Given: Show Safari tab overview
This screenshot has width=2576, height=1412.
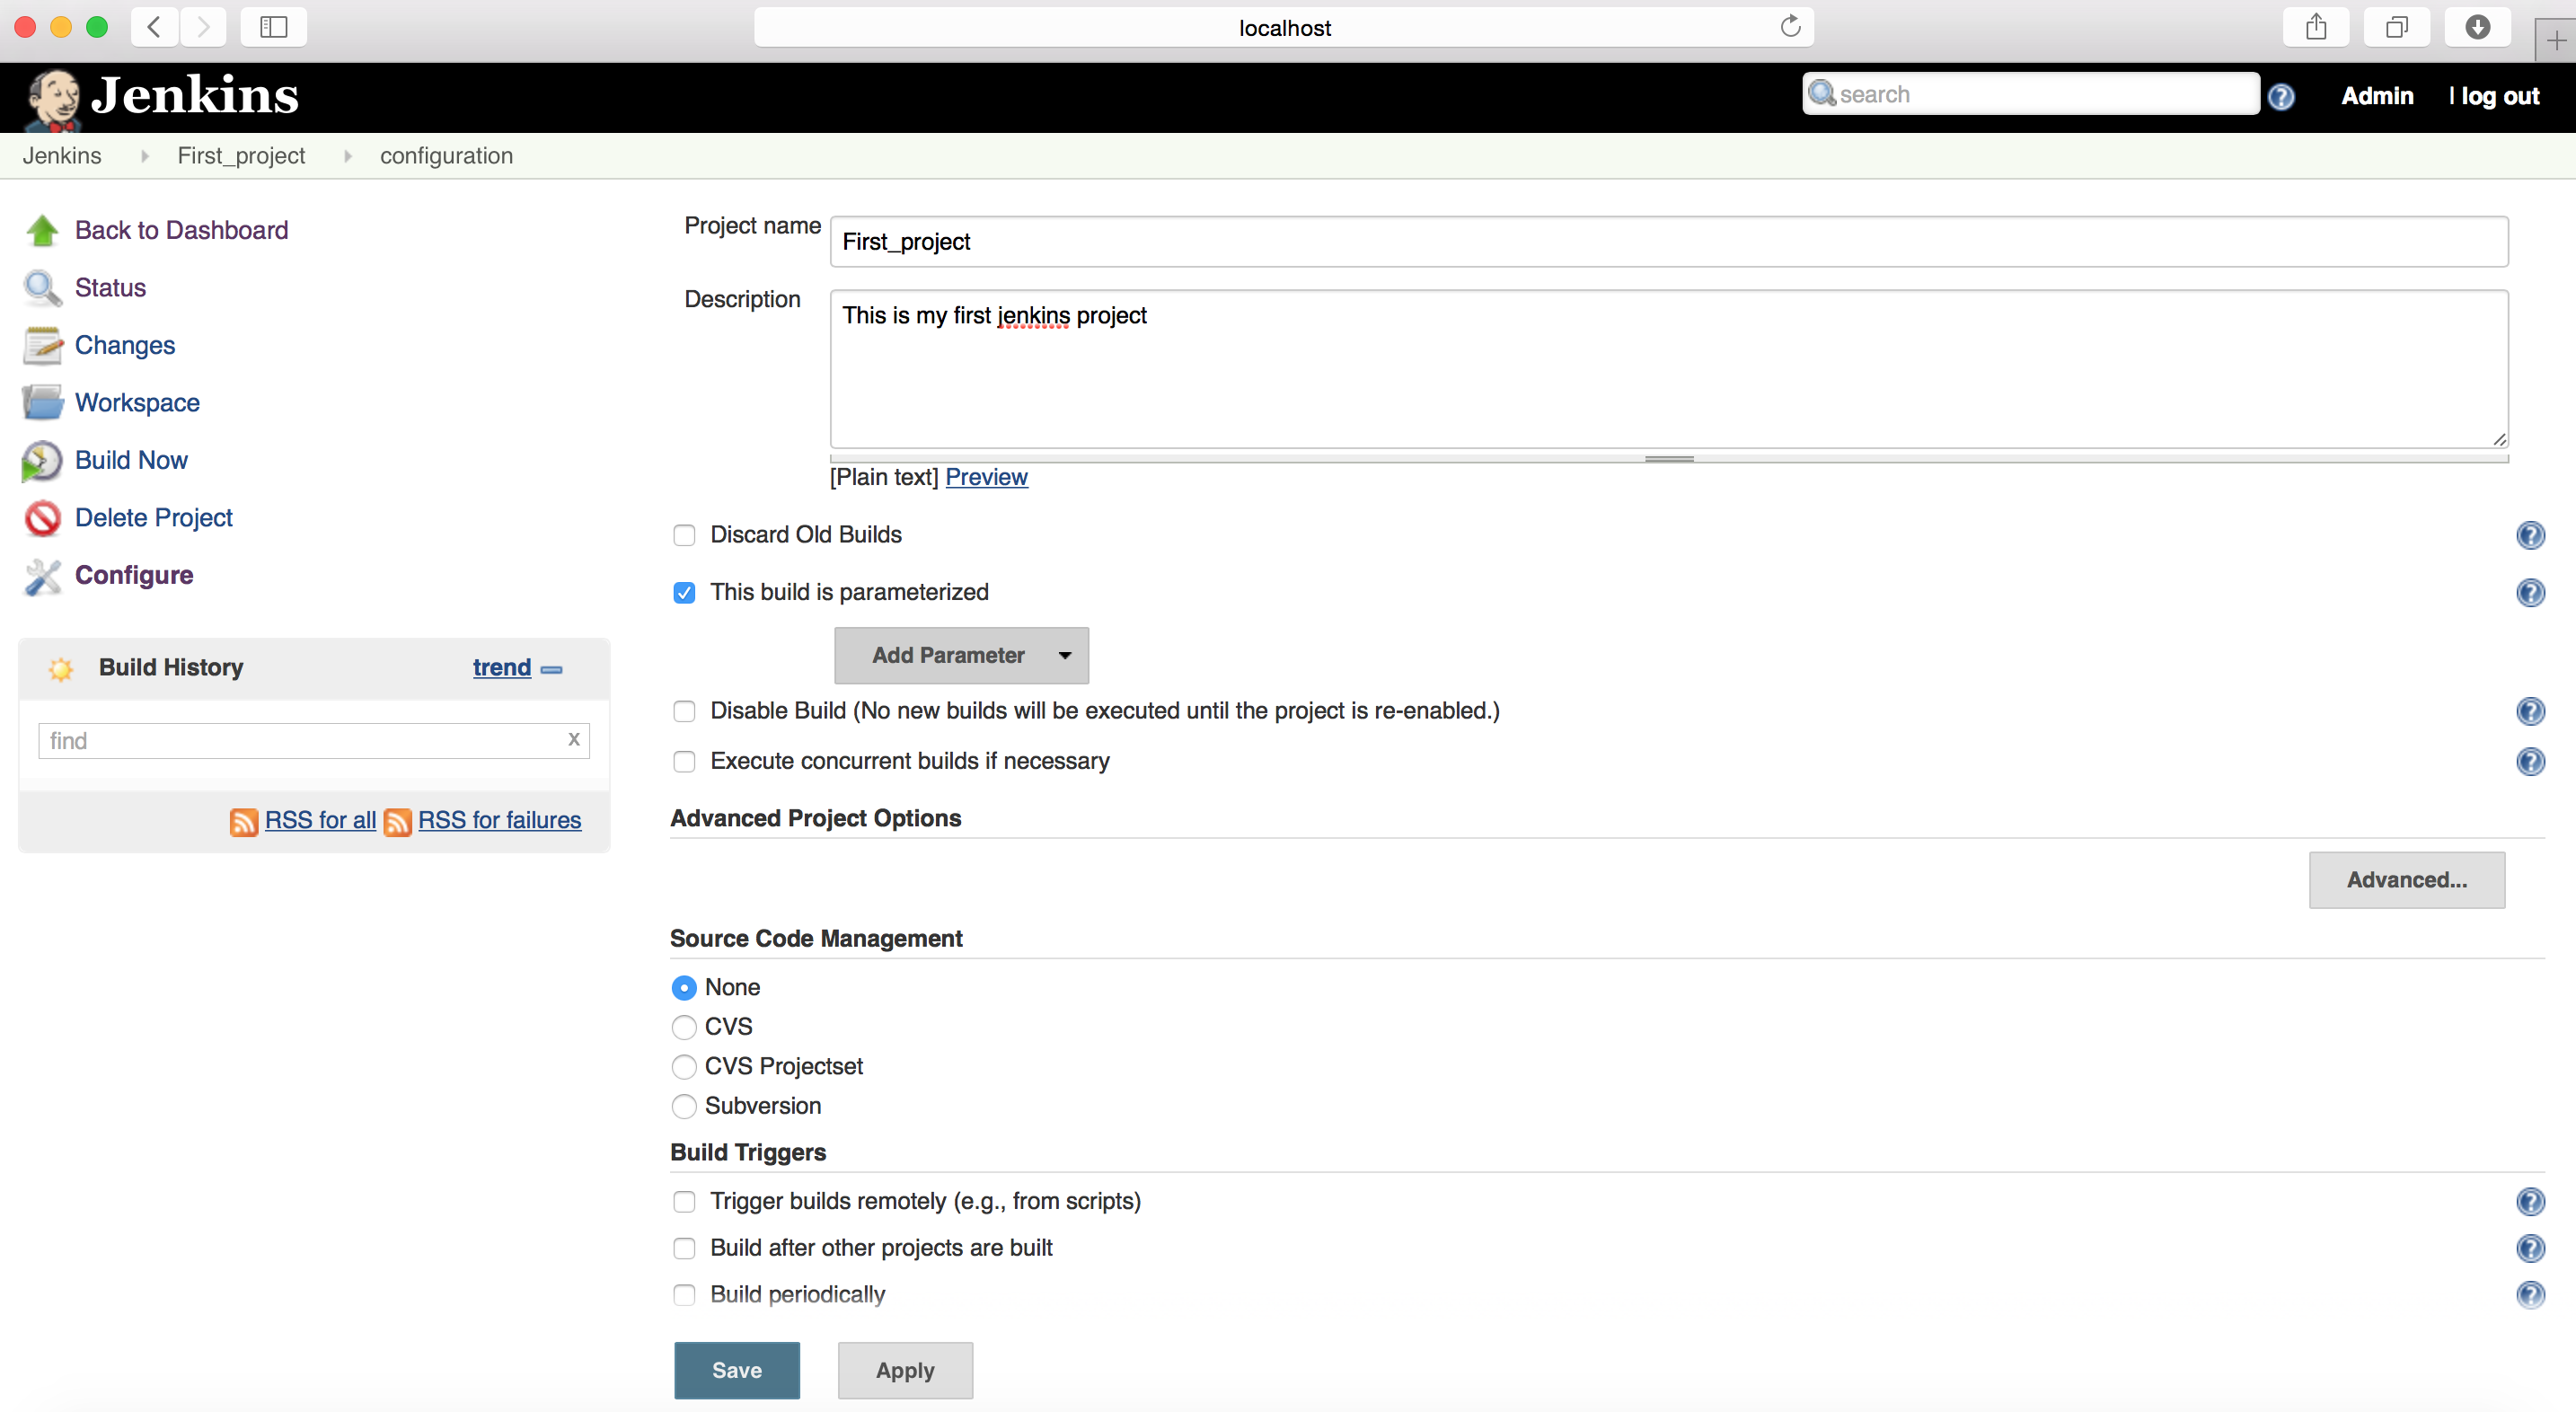Looking at the screenshot, I should [x=2396, y=26].
